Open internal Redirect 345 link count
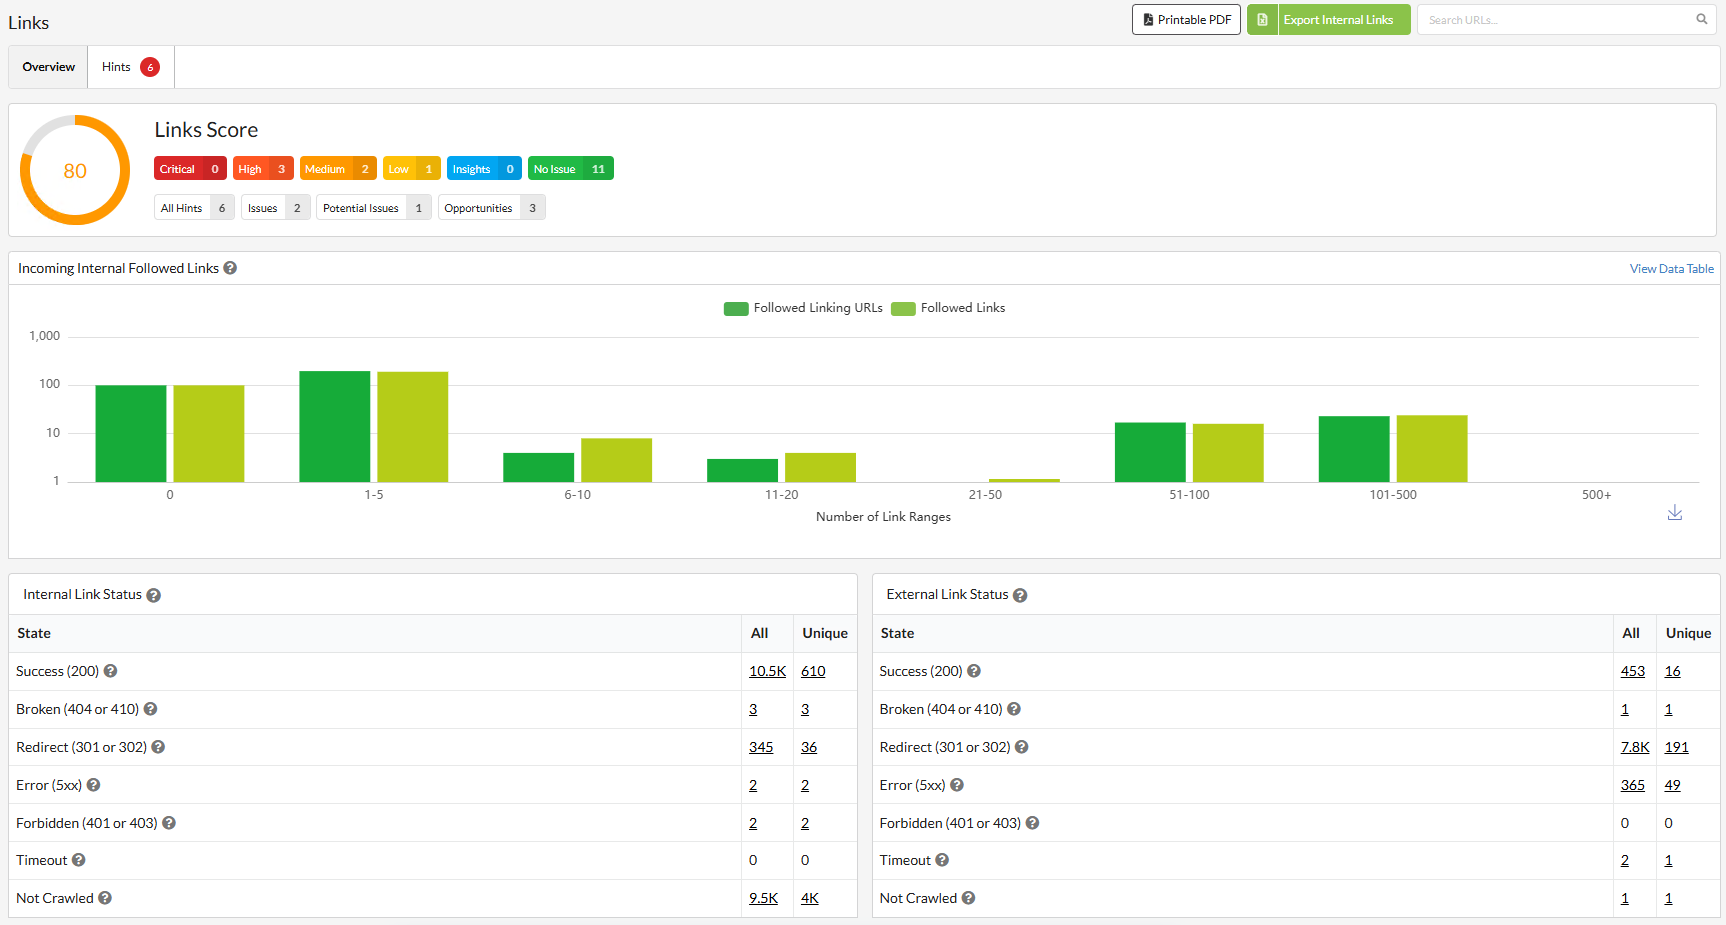Viewport: 1726px width, 925px height. point(761,747)
